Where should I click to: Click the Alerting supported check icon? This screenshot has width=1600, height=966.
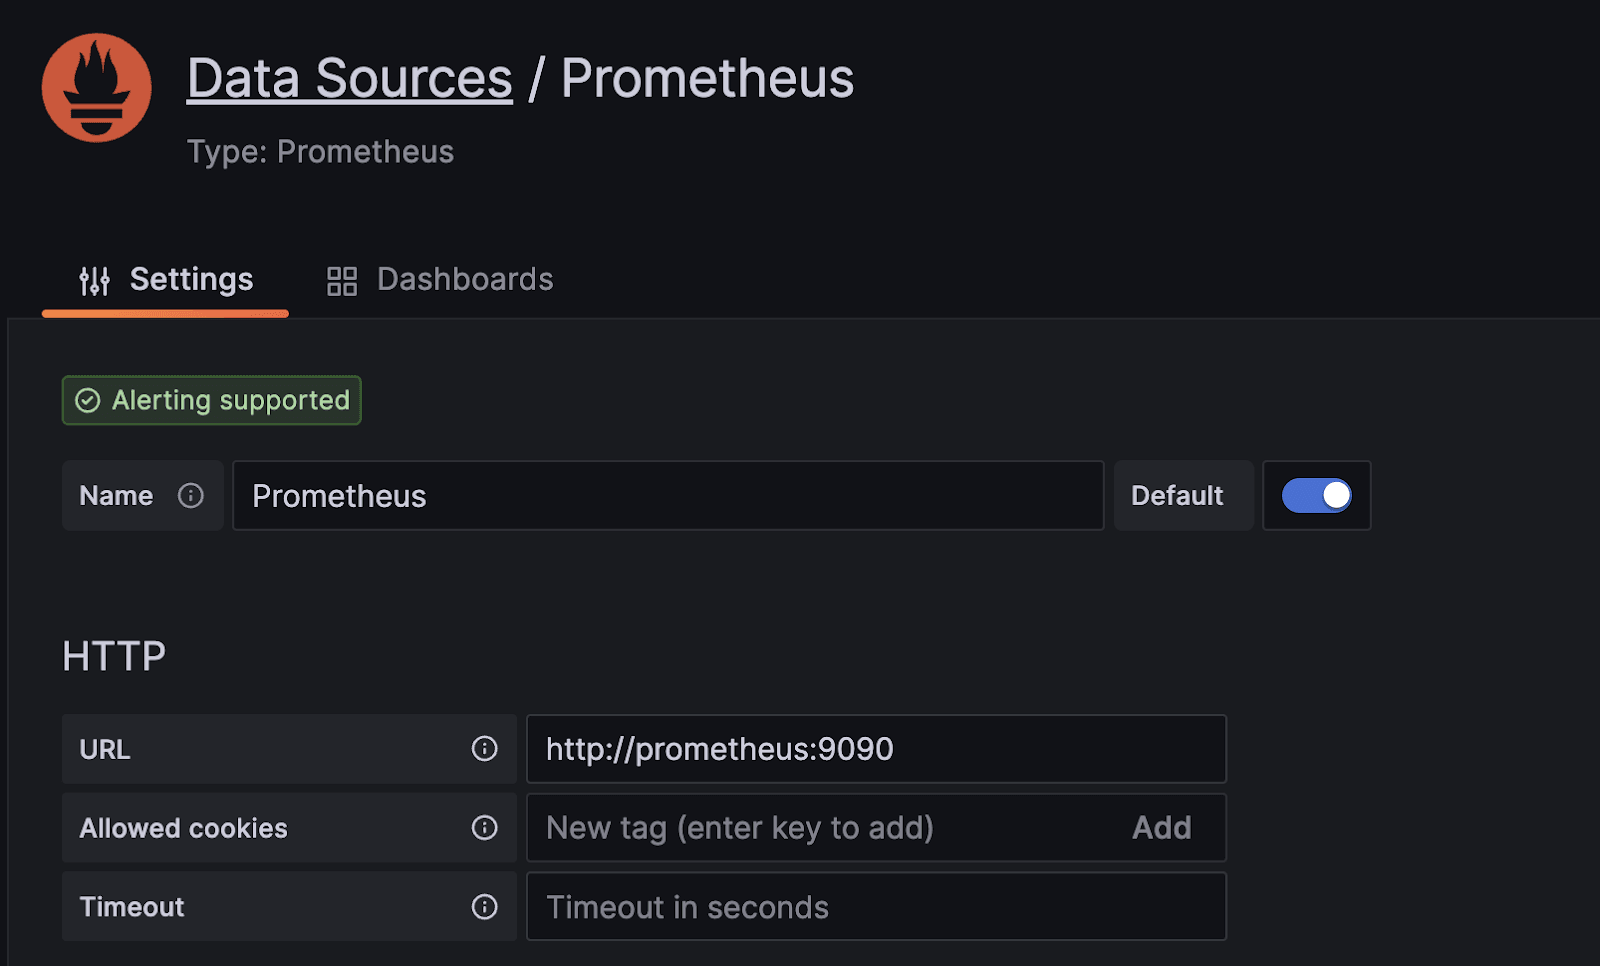point(88,401)
